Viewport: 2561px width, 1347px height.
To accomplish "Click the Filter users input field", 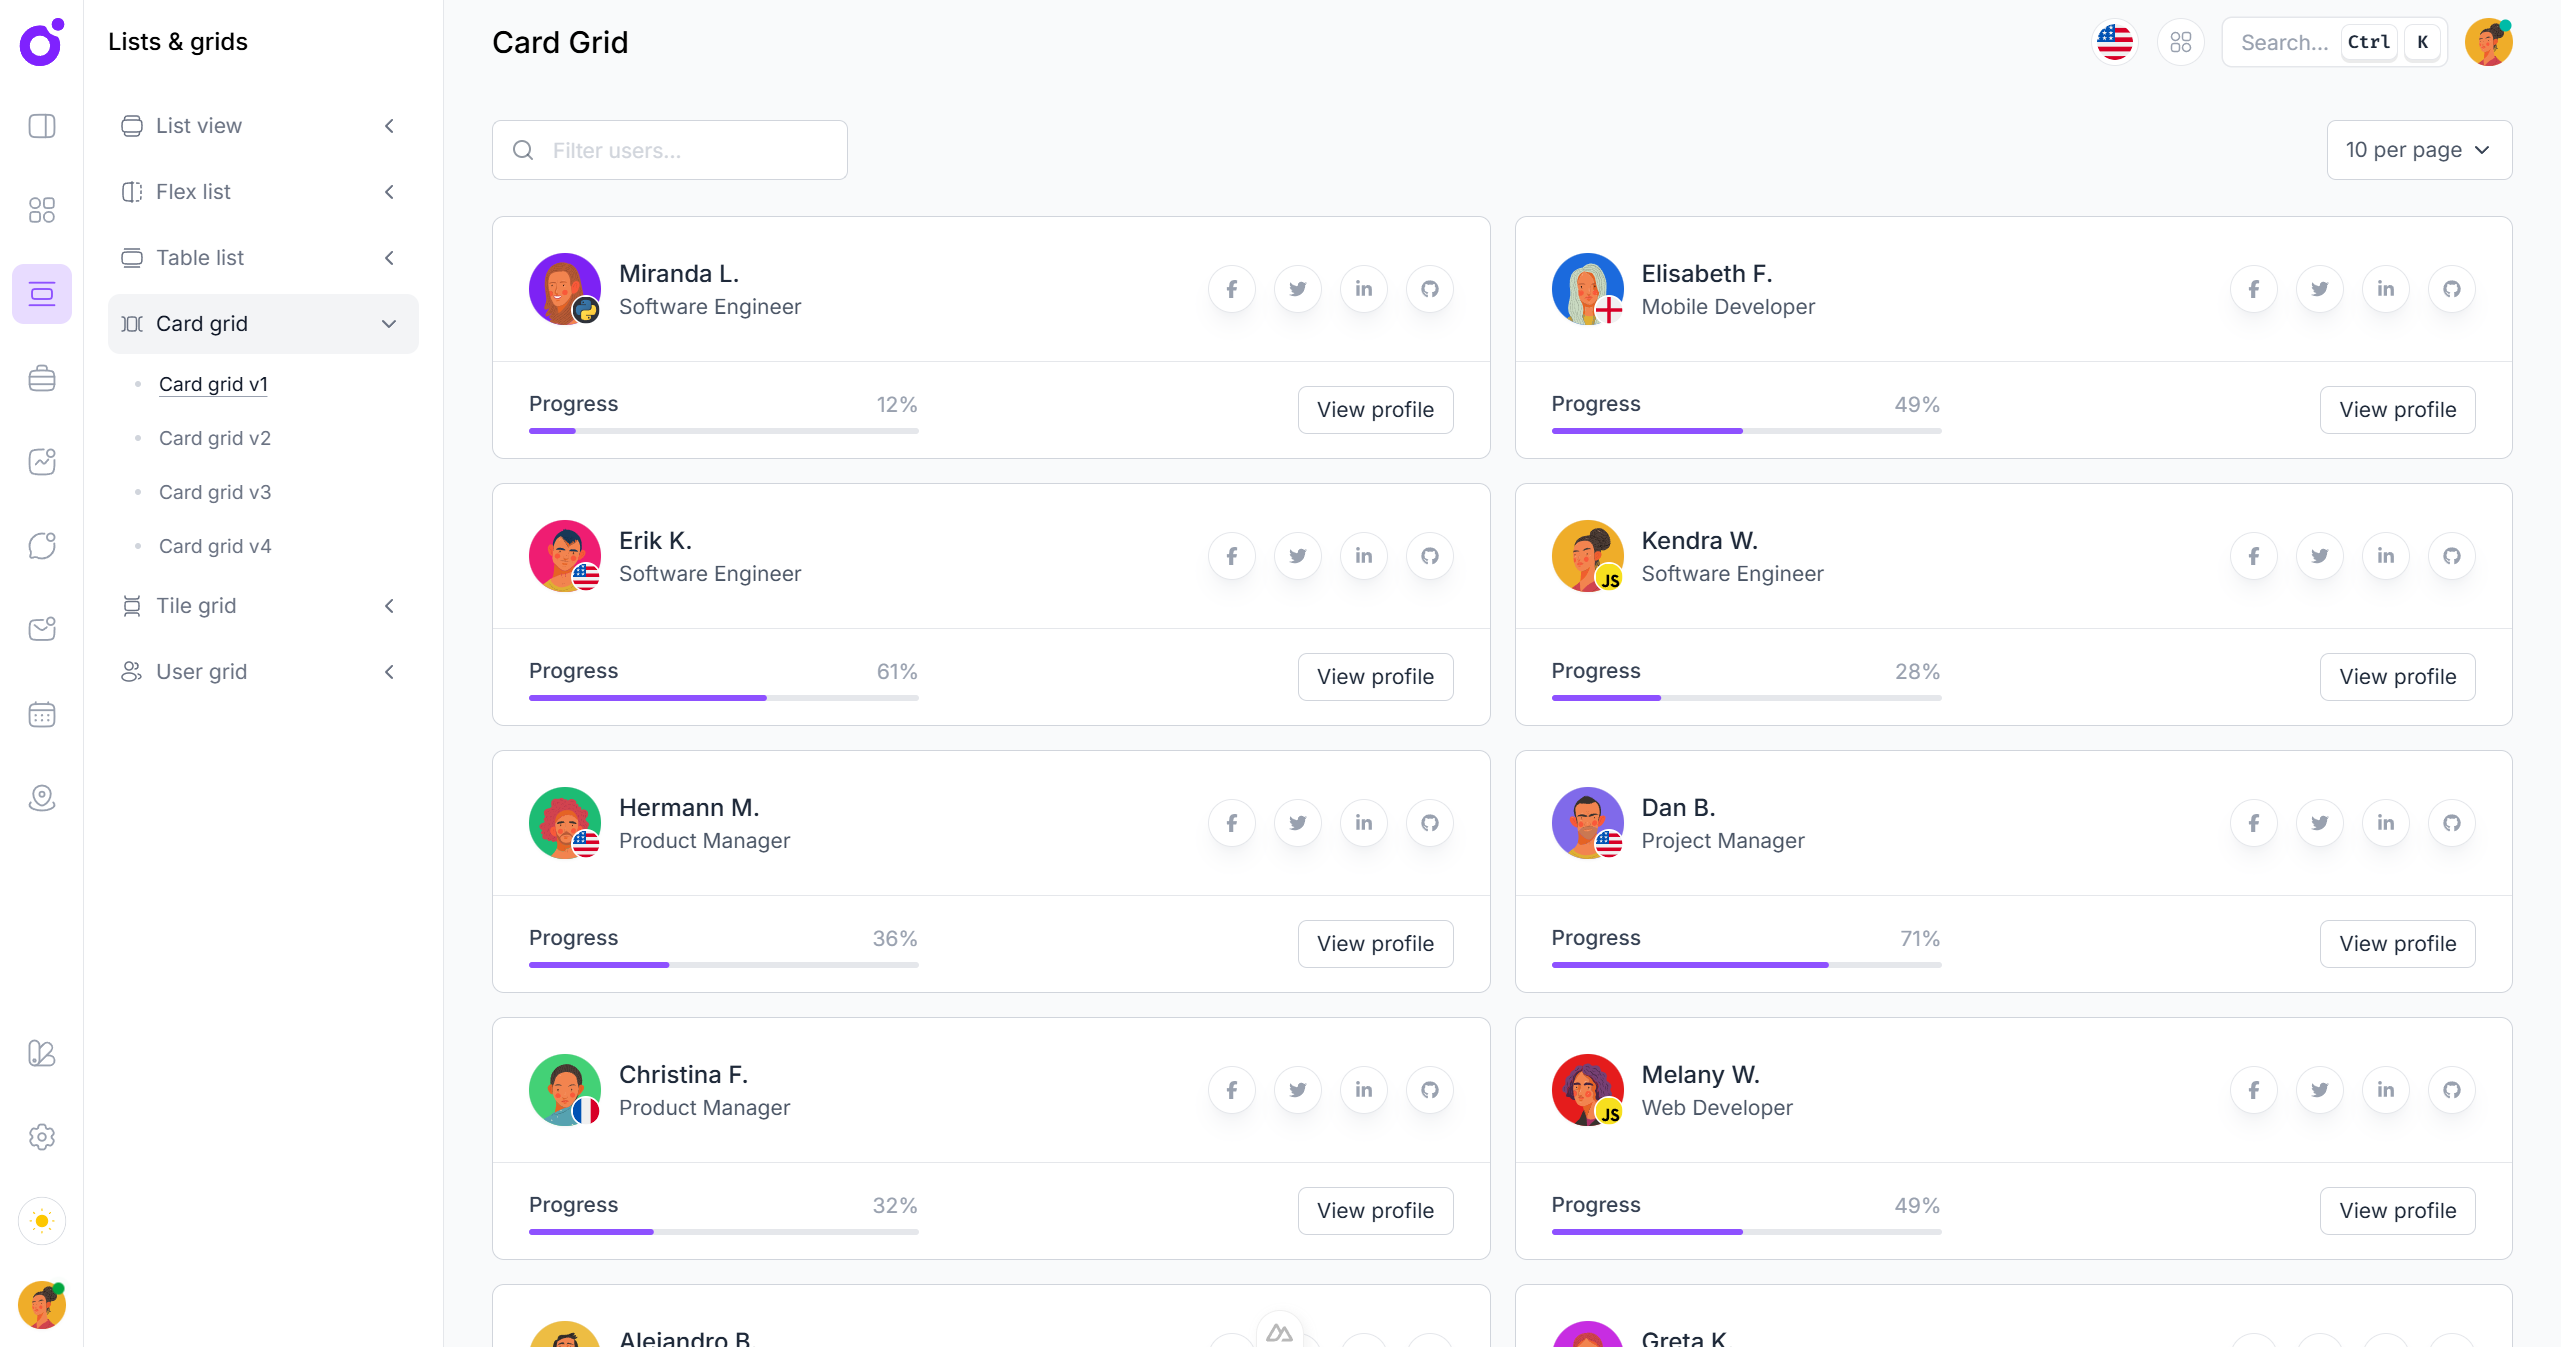I will click(690, 150).
